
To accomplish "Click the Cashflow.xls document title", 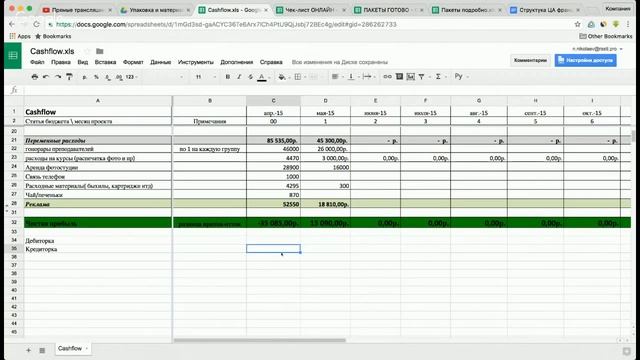I will [52, 51].
